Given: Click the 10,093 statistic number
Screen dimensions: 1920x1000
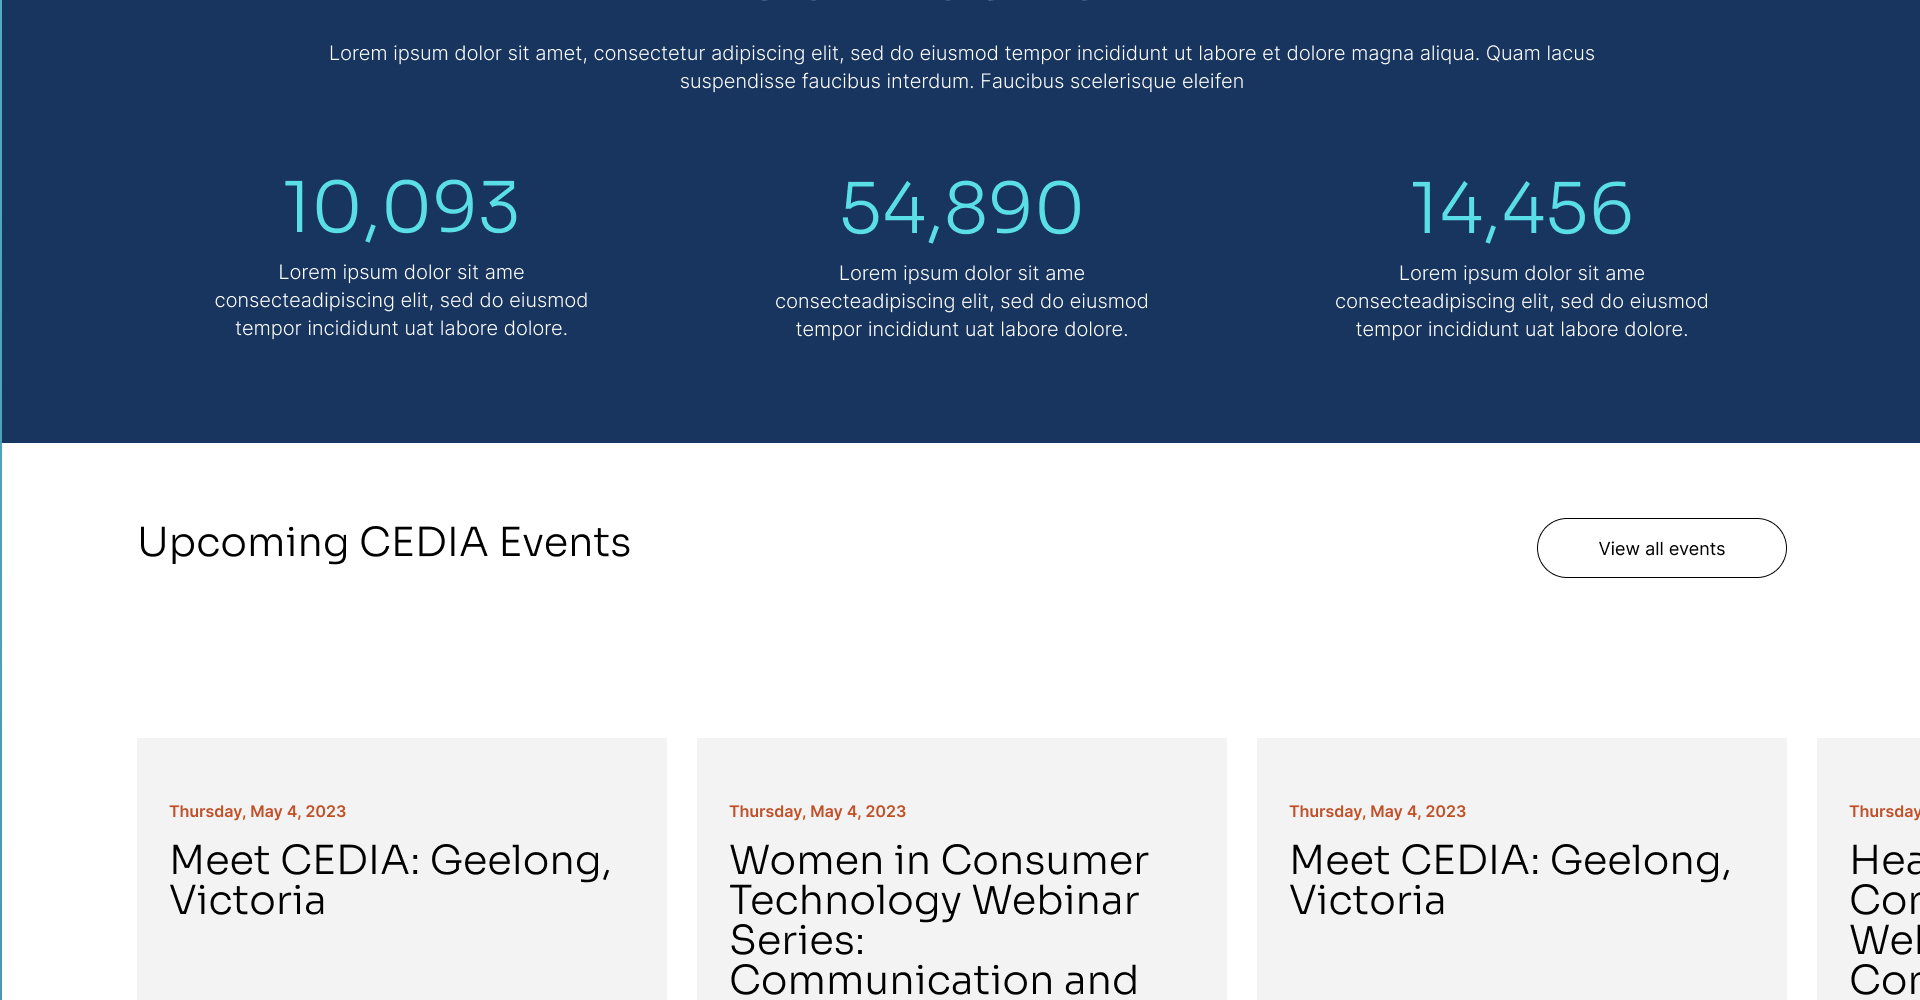Looking at the screenshot, I should pos(401,208).
